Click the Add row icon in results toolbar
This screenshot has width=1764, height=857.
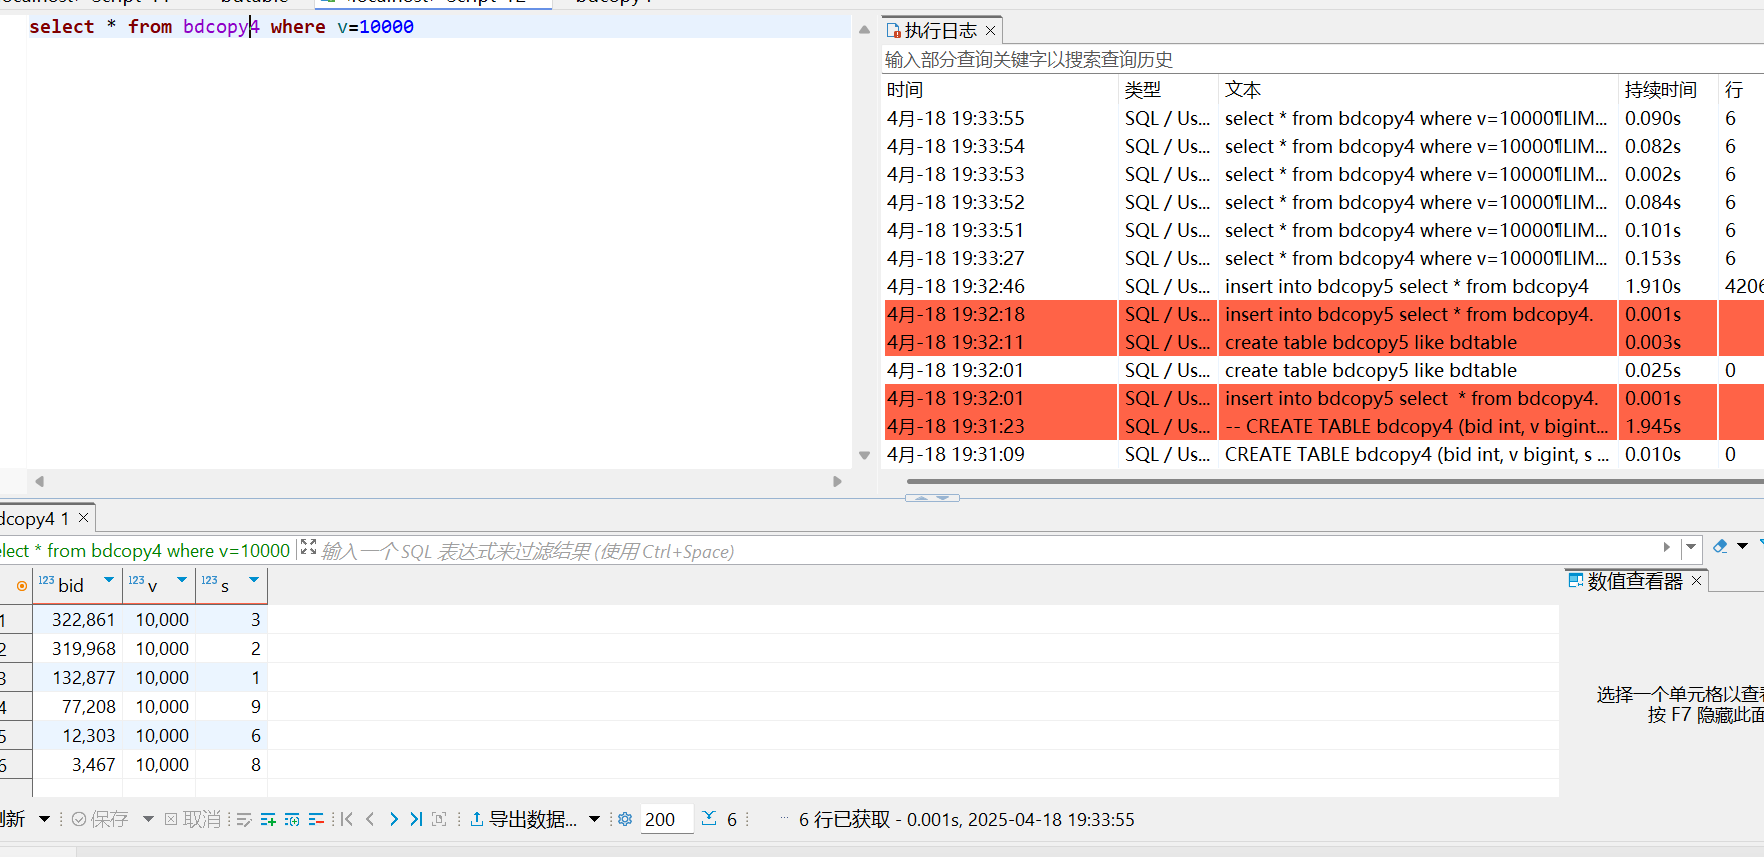tap(268, 819)
